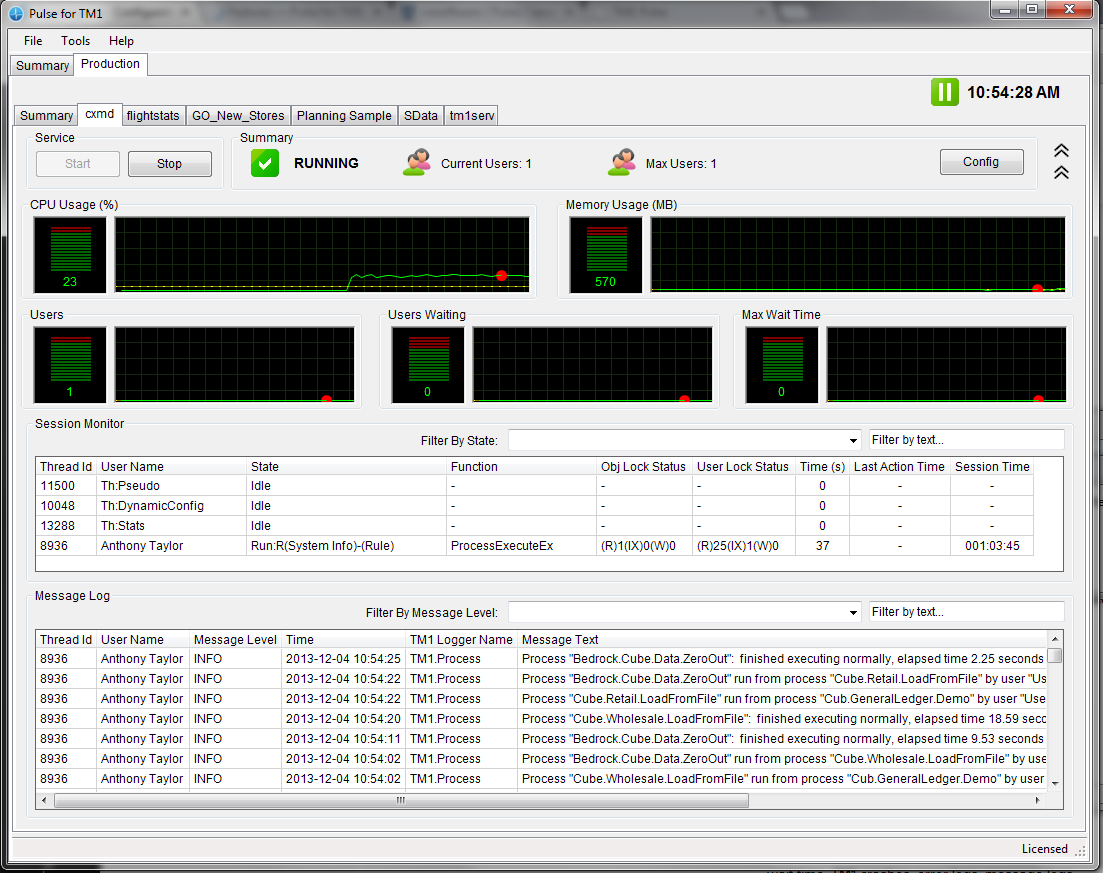Collapse panels with the upper double-chevron
This screenshot has height=873, width=1103.
[1061, 151]
